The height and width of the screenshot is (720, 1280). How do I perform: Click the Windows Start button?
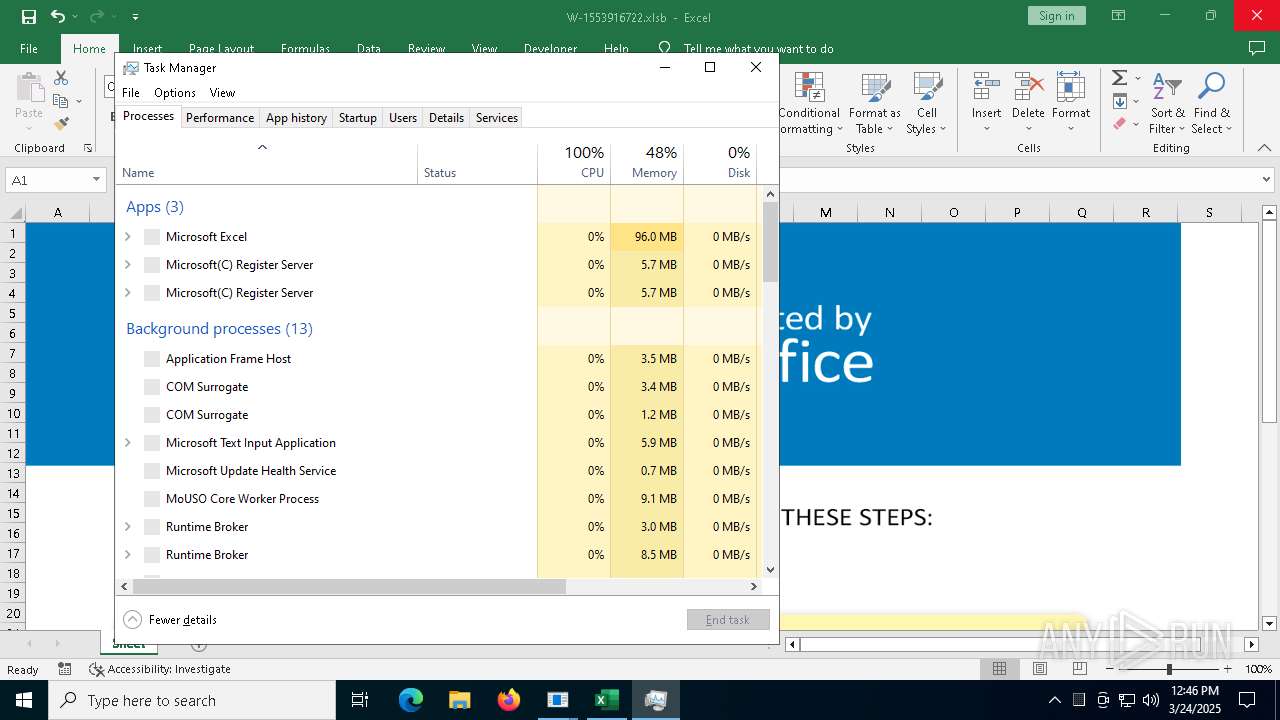pos(24,700)
